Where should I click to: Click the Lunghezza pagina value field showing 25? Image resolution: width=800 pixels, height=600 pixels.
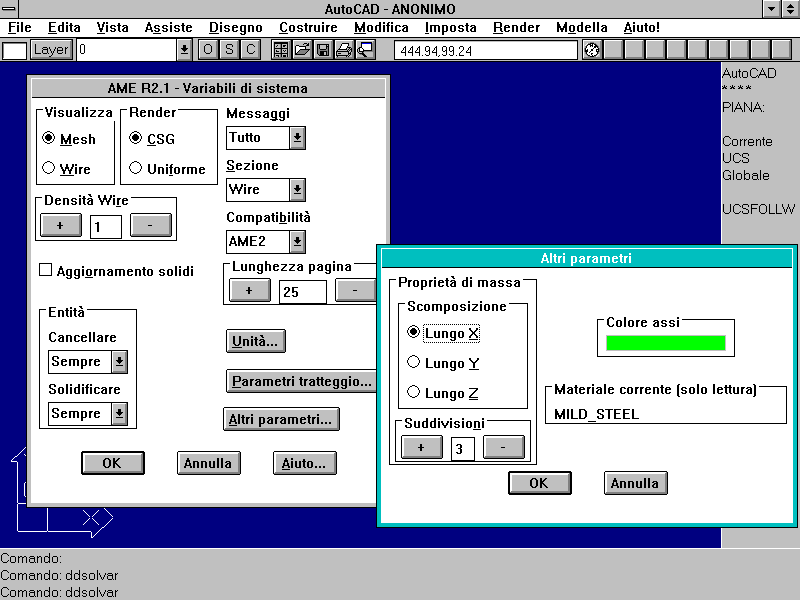(303, 292)
